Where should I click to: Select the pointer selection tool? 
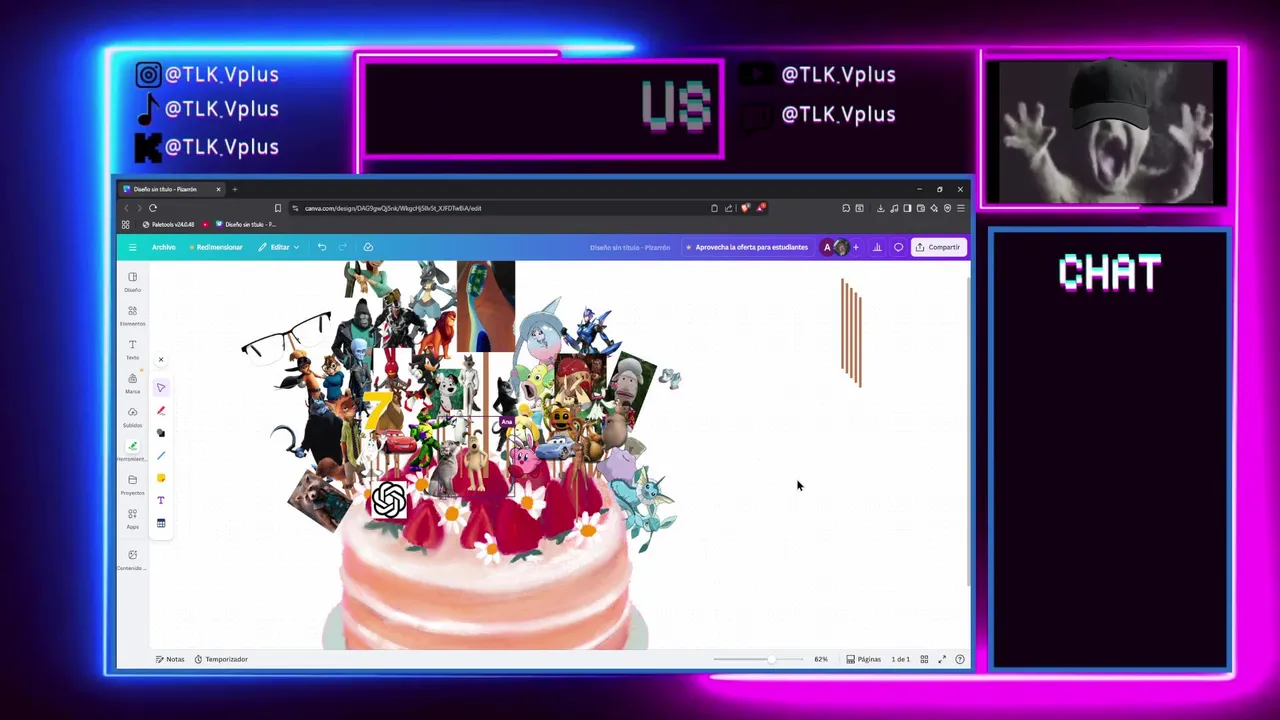tap(161, 387)
